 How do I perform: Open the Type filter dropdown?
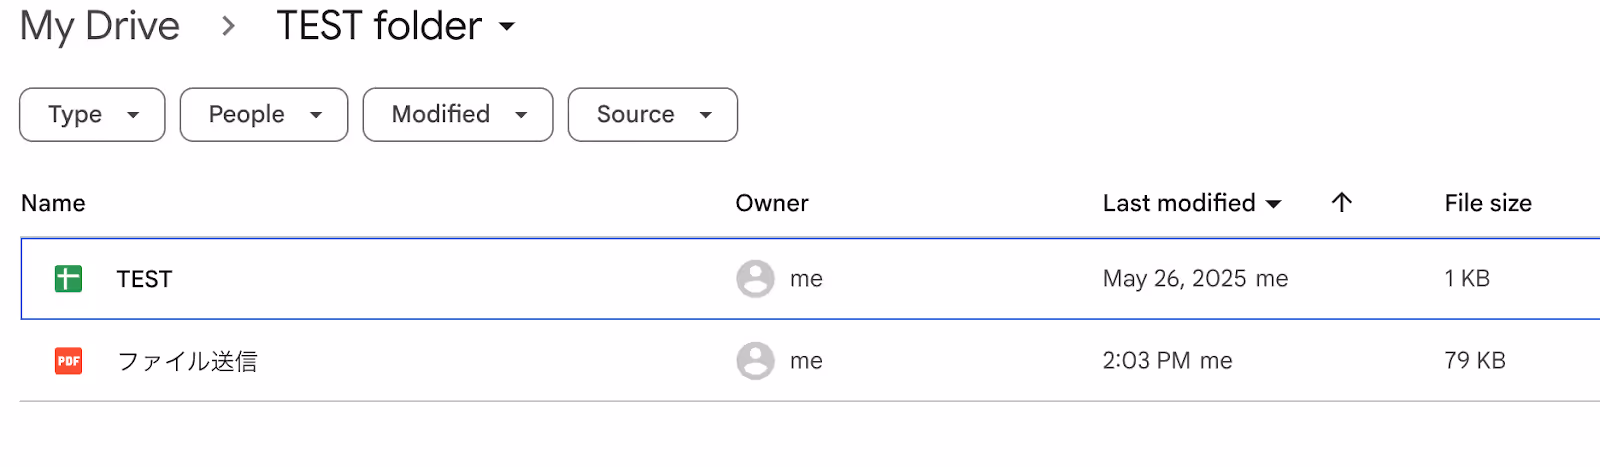pyautogui.click(x=92, y=115)
